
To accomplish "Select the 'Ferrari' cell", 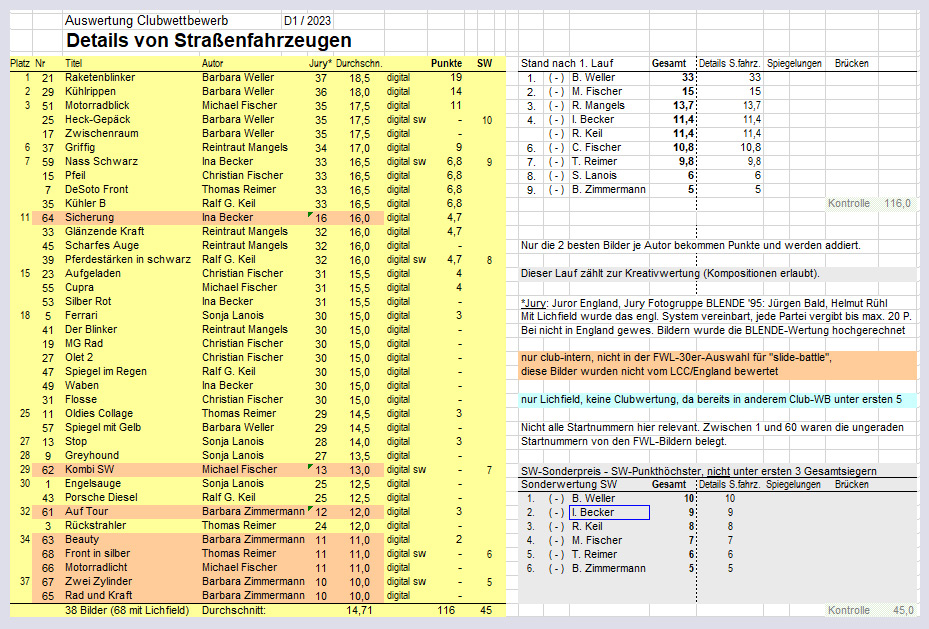I will click(x=81, y=316).
